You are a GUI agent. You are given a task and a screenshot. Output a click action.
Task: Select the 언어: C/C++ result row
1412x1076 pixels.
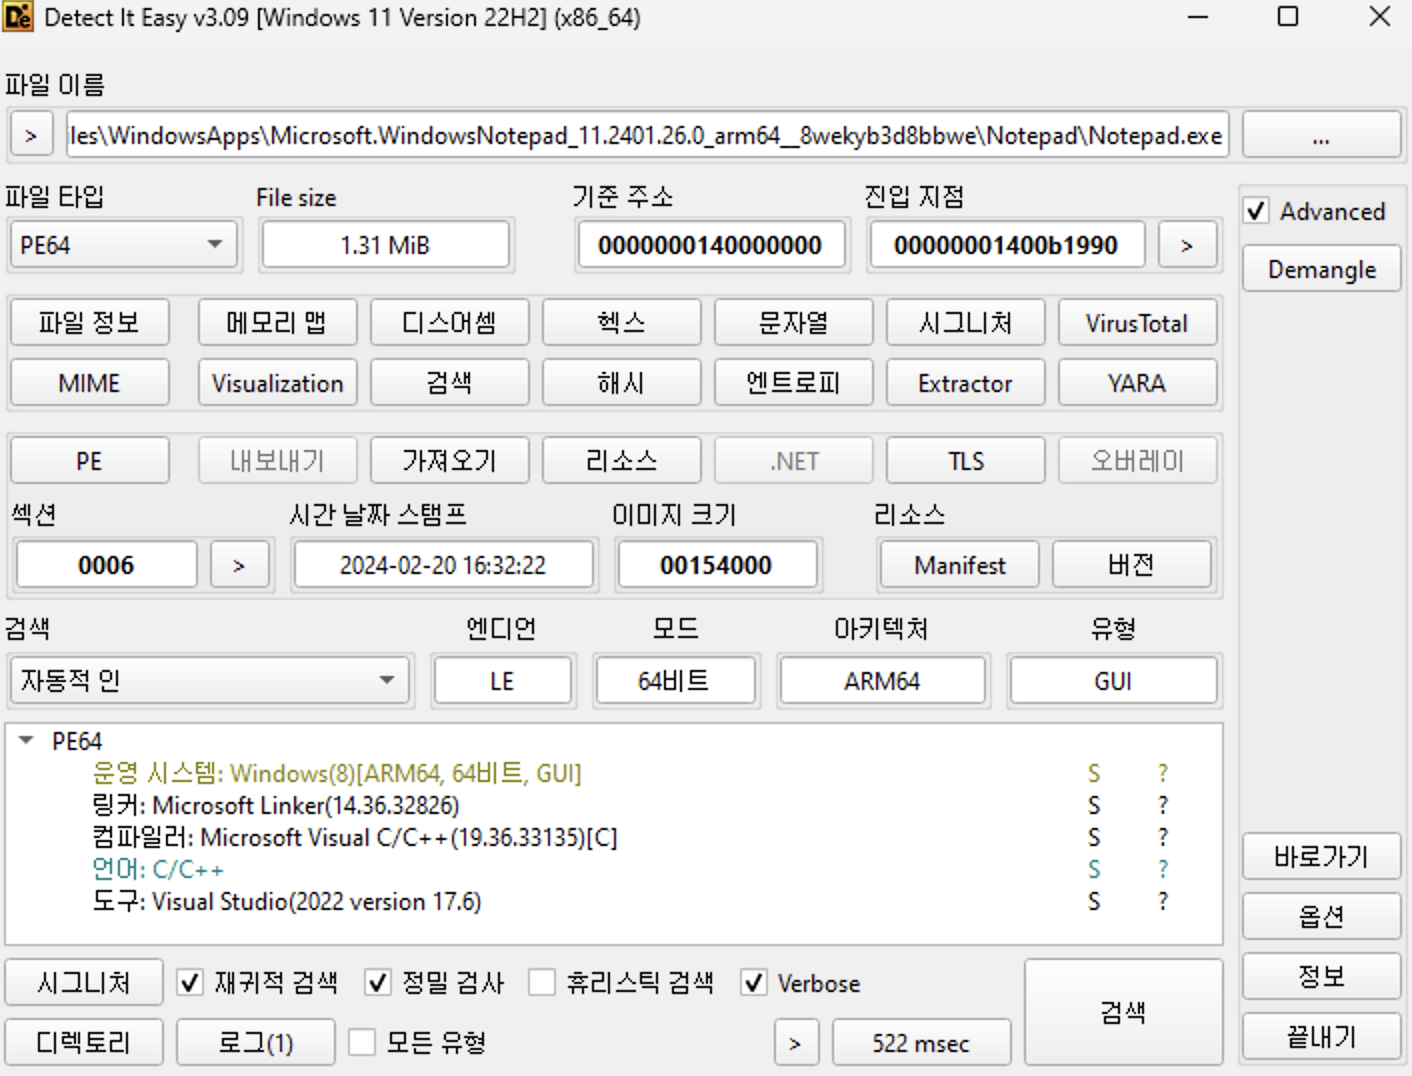point(614,869)
